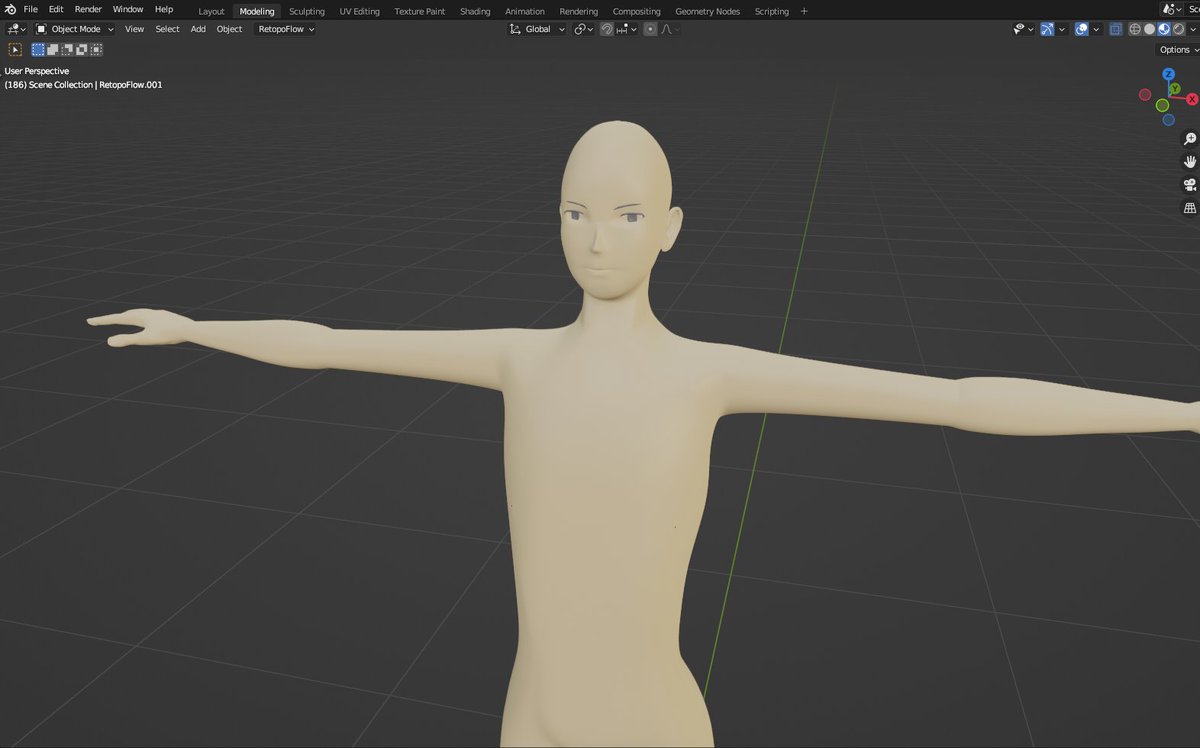Screen dimensions: 1200x748
Task: Switch to the Rendering workspace tab
Action: (579, 11)
